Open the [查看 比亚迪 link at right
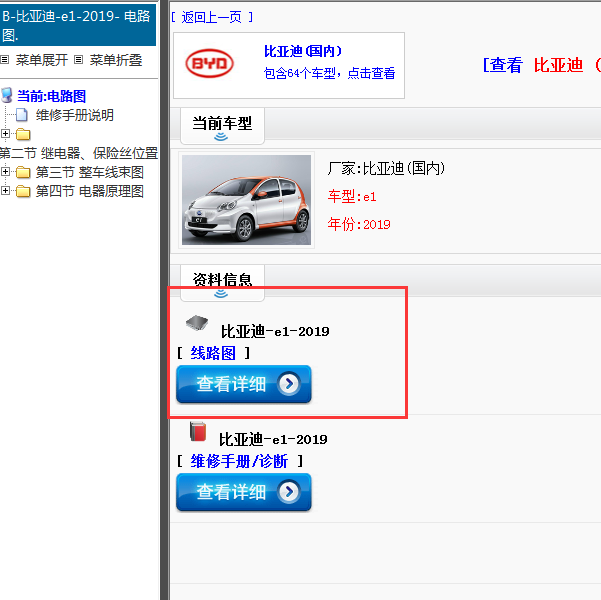The image size is (601, 600). 541,65
